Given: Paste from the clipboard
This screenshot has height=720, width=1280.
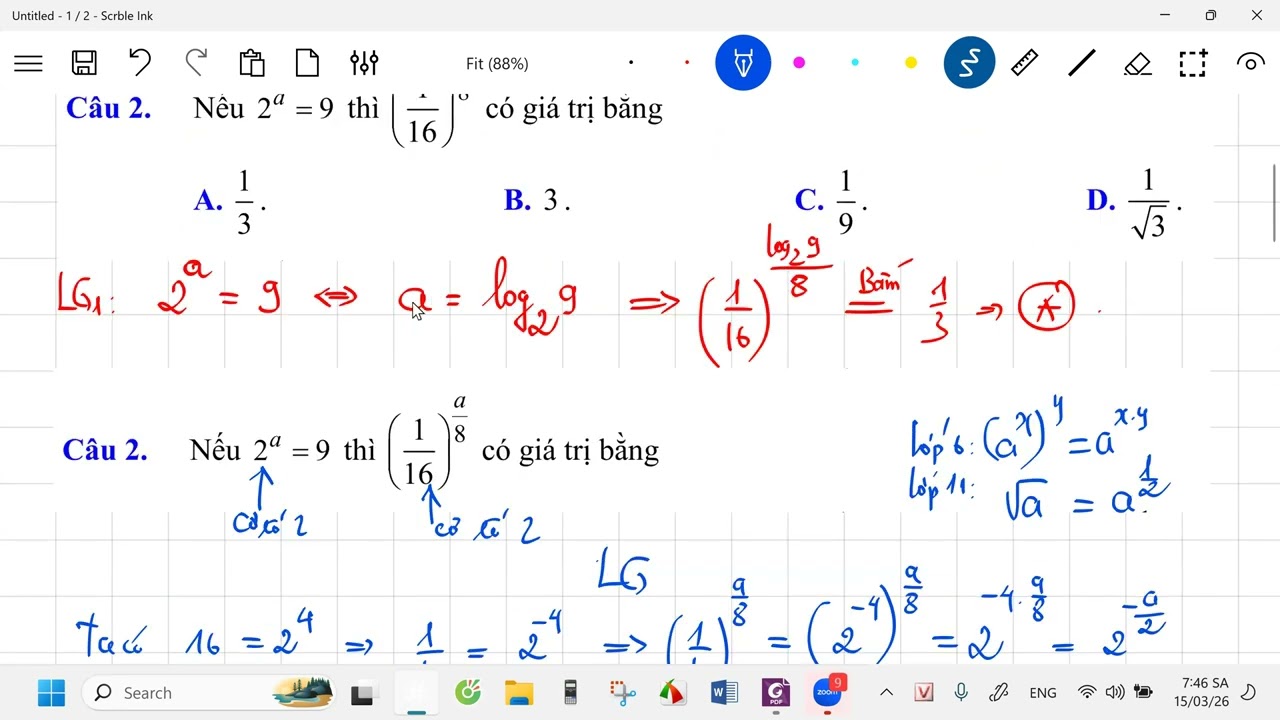Looking at the screenshot, I should [x=252, y=63].
